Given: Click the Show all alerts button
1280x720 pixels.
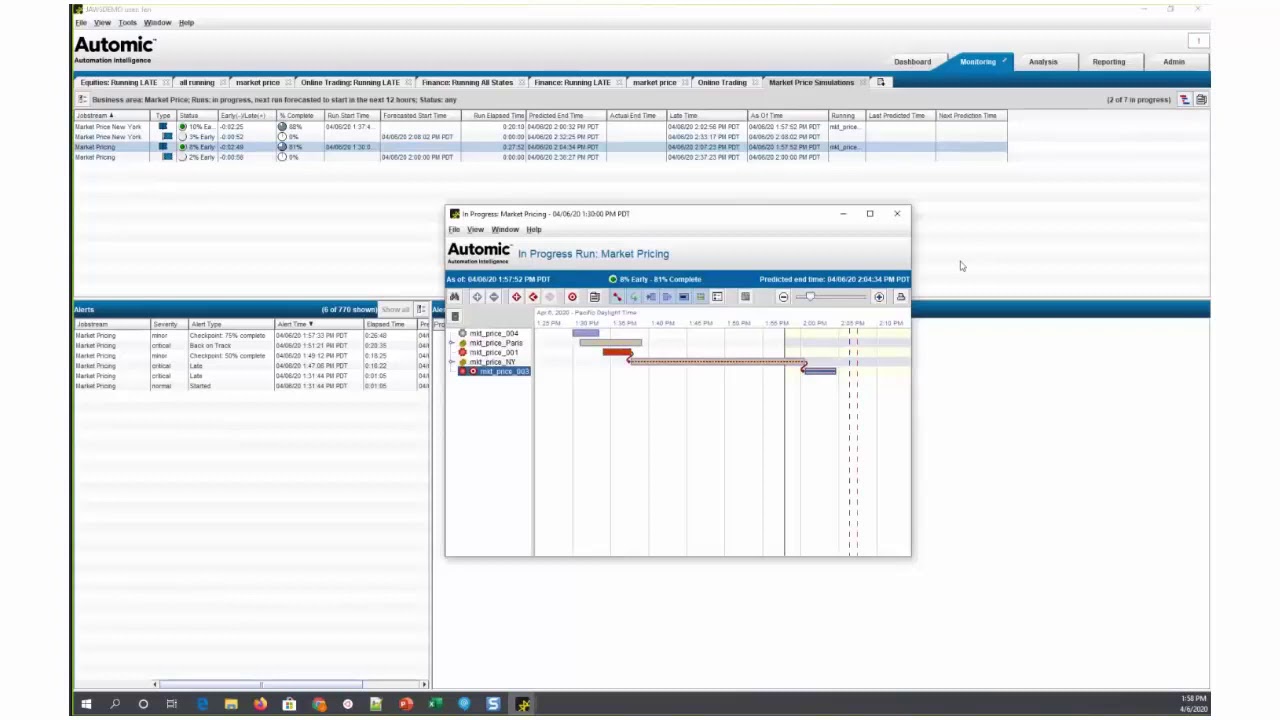Looking at the screenshot, I should [x=395, y=309].
